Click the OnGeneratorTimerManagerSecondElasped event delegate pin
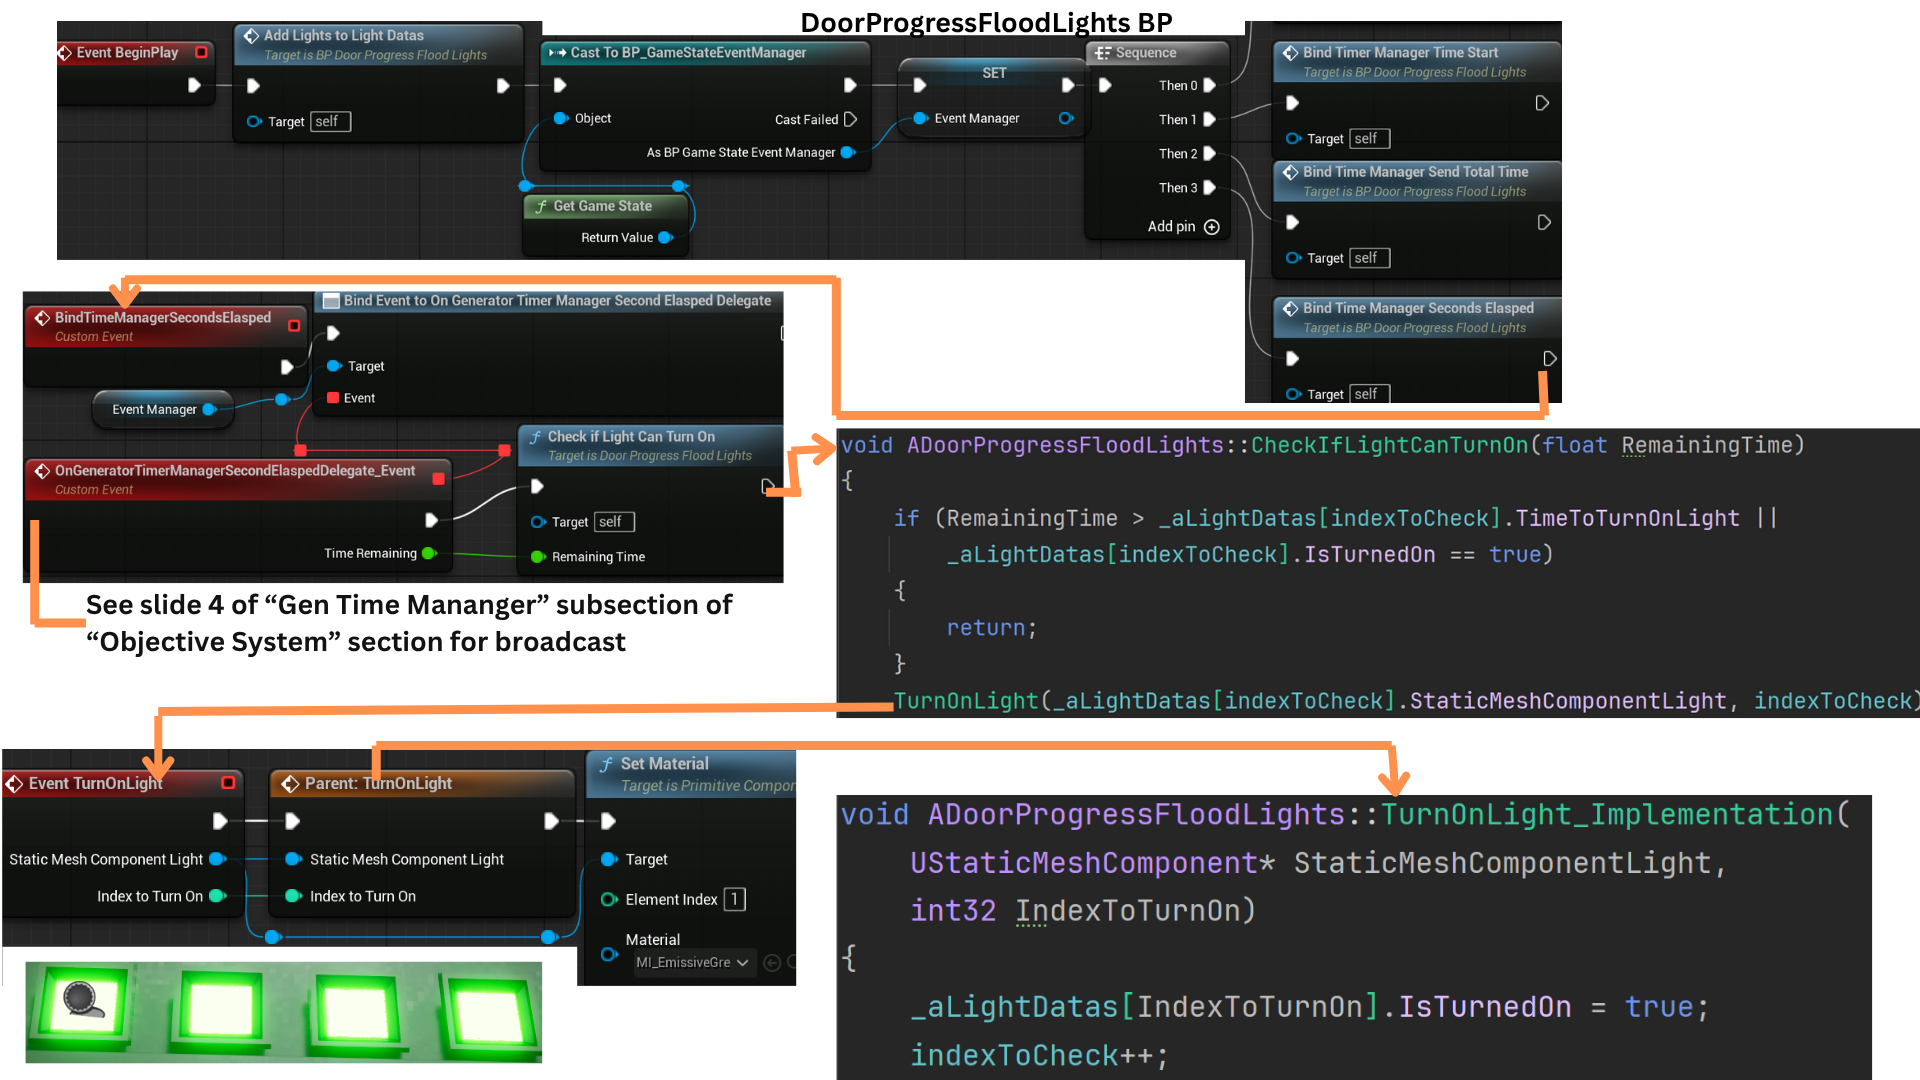 [438, 479]
